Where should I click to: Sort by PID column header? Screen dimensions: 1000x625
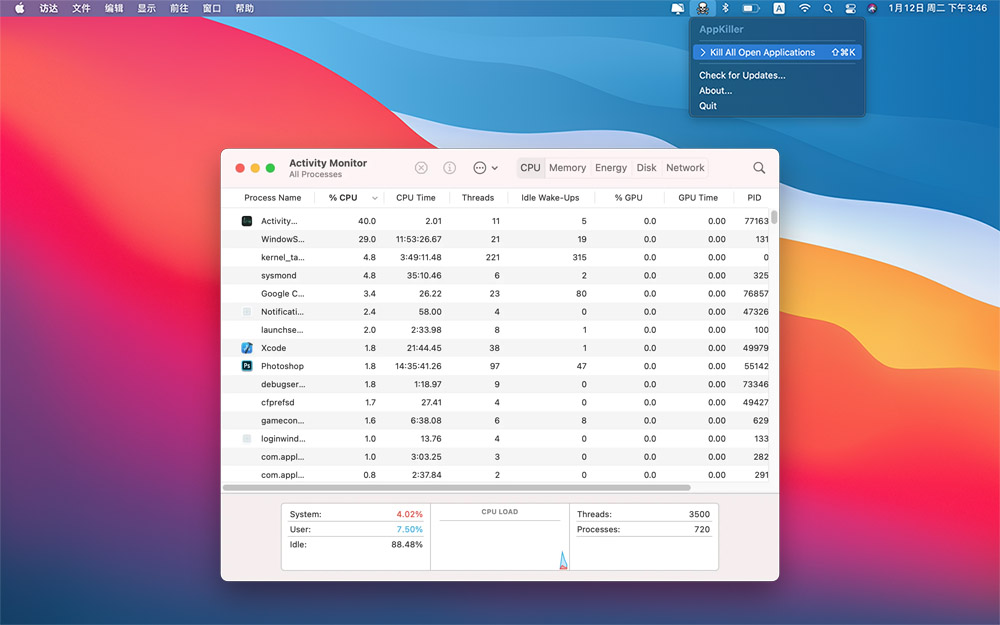(x=754, y=198)
